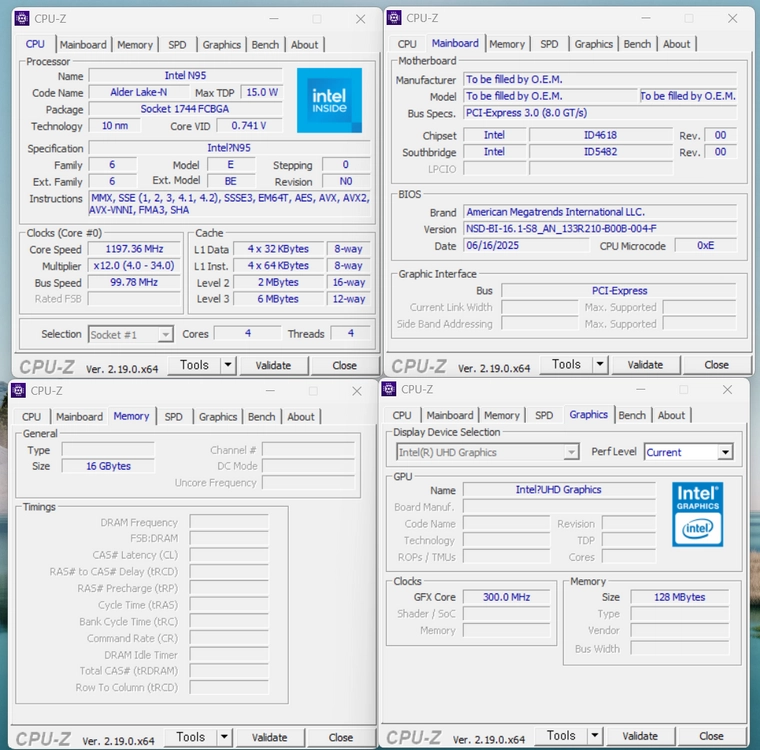Expand Tools dropdown arrow in CPU window

click(x=228, y=365)
